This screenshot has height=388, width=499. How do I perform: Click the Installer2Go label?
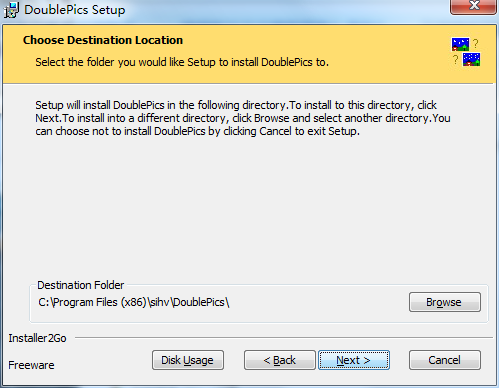click(37, 338)
